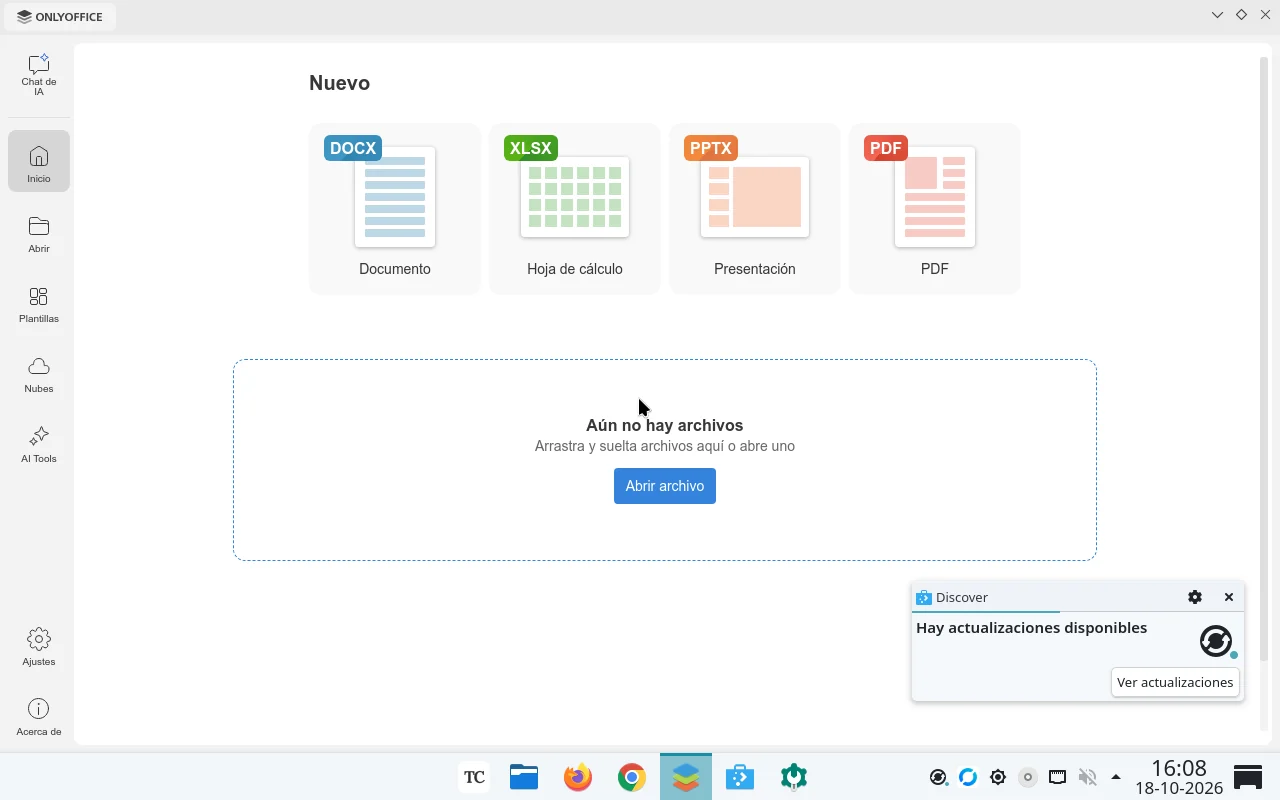
Task: Launch Firefox from the taskbar
Action: pyautogui.click(x=578, y=777)
